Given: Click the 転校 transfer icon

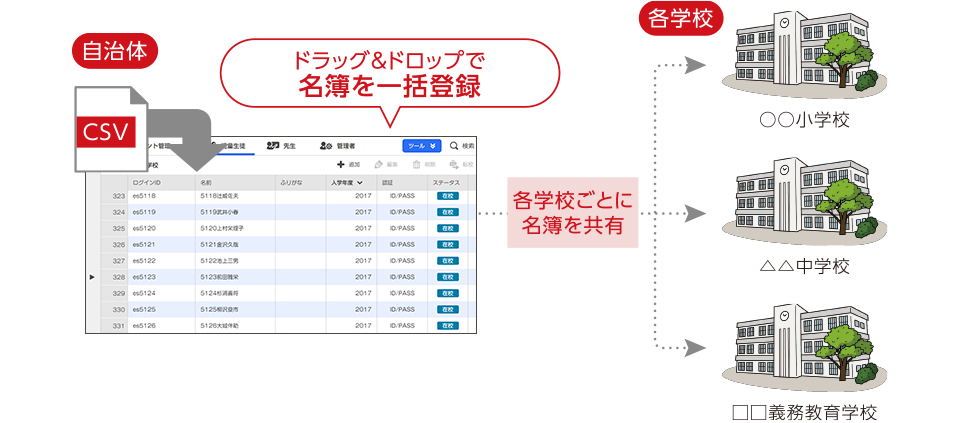Looking at the screenshot, I should 454,164.
